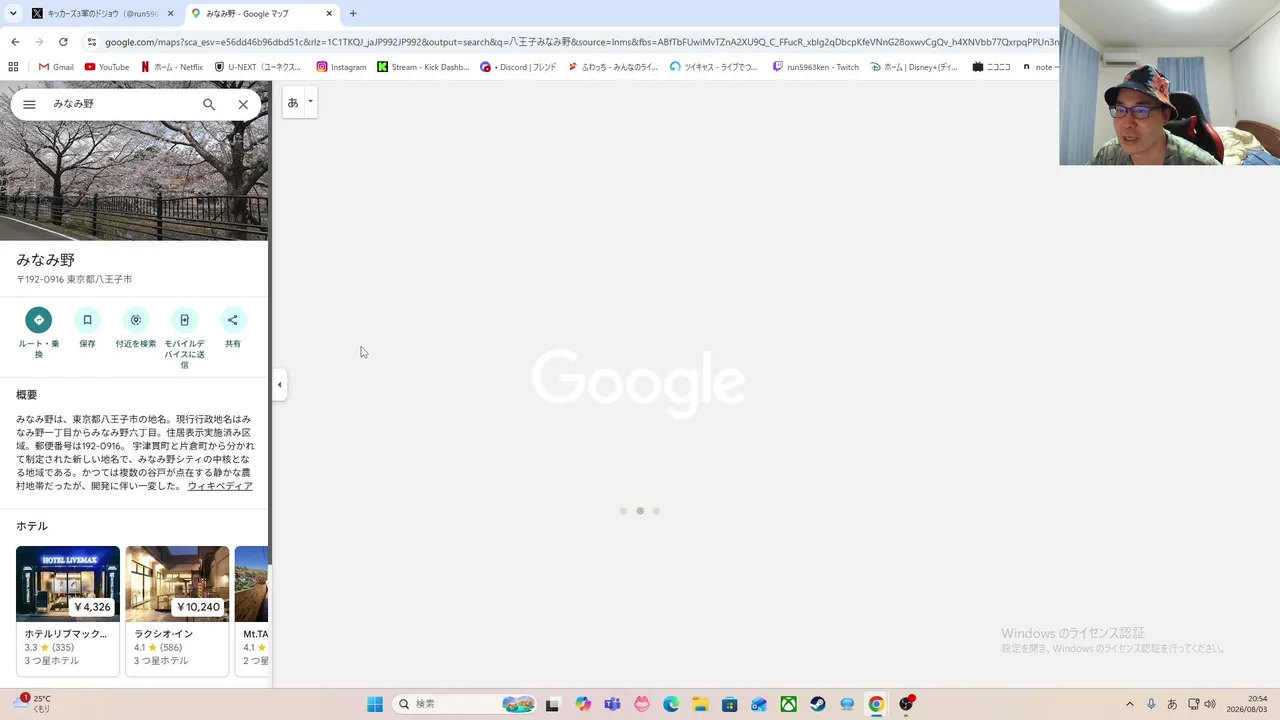Open a new browser tab
1280x720 pixels.
[x=353, y=14]
